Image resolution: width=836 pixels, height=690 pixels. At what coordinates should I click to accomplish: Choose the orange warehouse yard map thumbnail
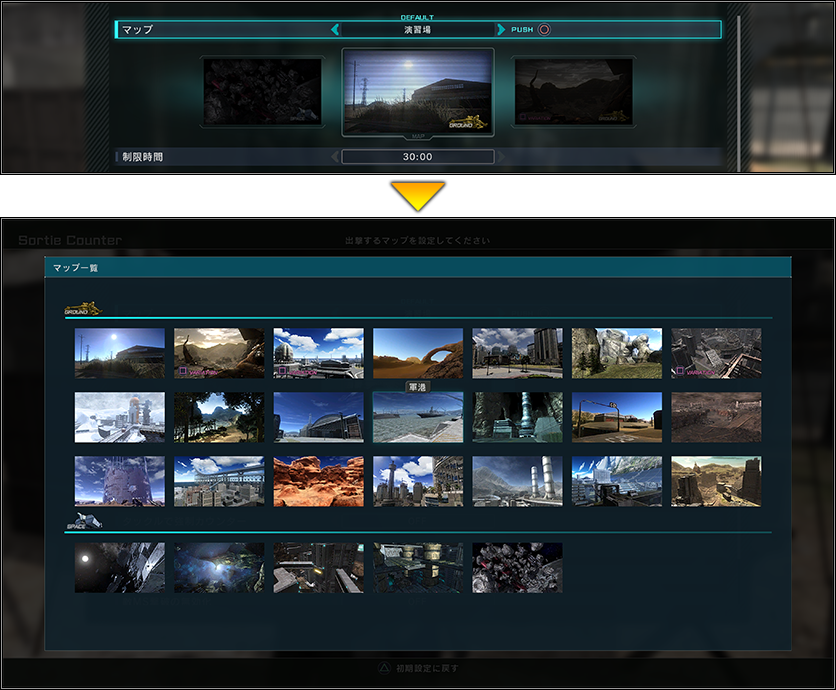[x=617, y=417]
